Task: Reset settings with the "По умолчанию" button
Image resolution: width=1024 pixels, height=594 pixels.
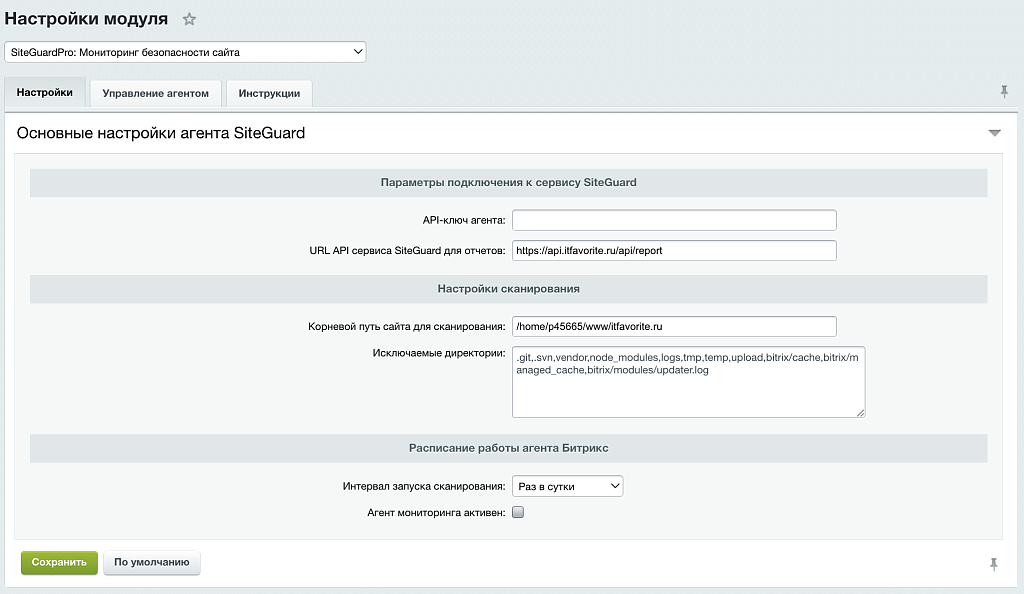Action: coord(151,562)
